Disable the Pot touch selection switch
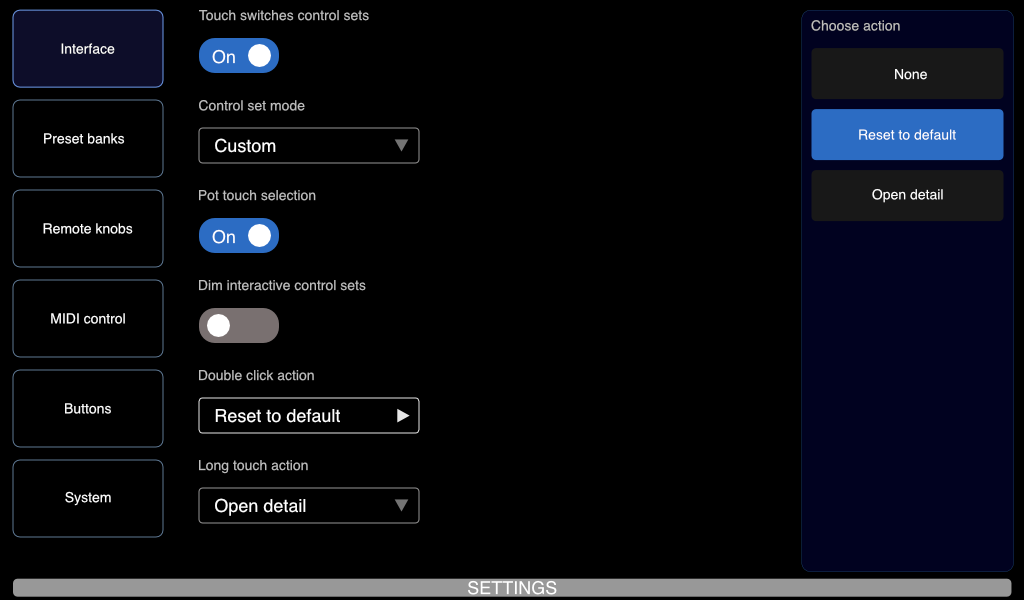1024x600 pixels. coord(239,236)
